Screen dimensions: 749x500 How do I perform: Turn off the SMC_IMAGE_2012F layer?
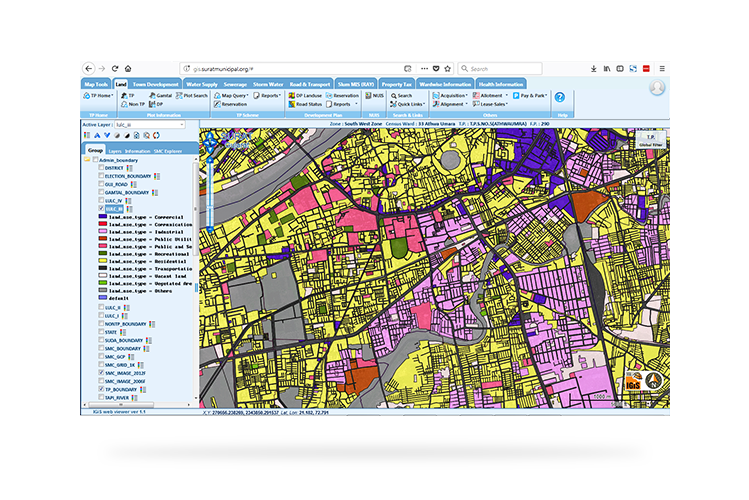point(101,372)
